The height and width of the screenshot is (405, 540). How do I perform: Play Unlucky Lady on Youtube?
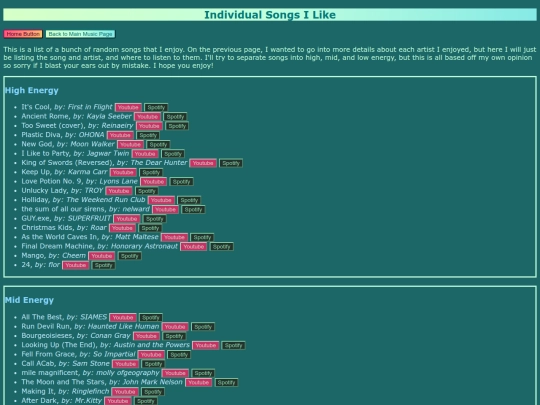coord(119,191)
